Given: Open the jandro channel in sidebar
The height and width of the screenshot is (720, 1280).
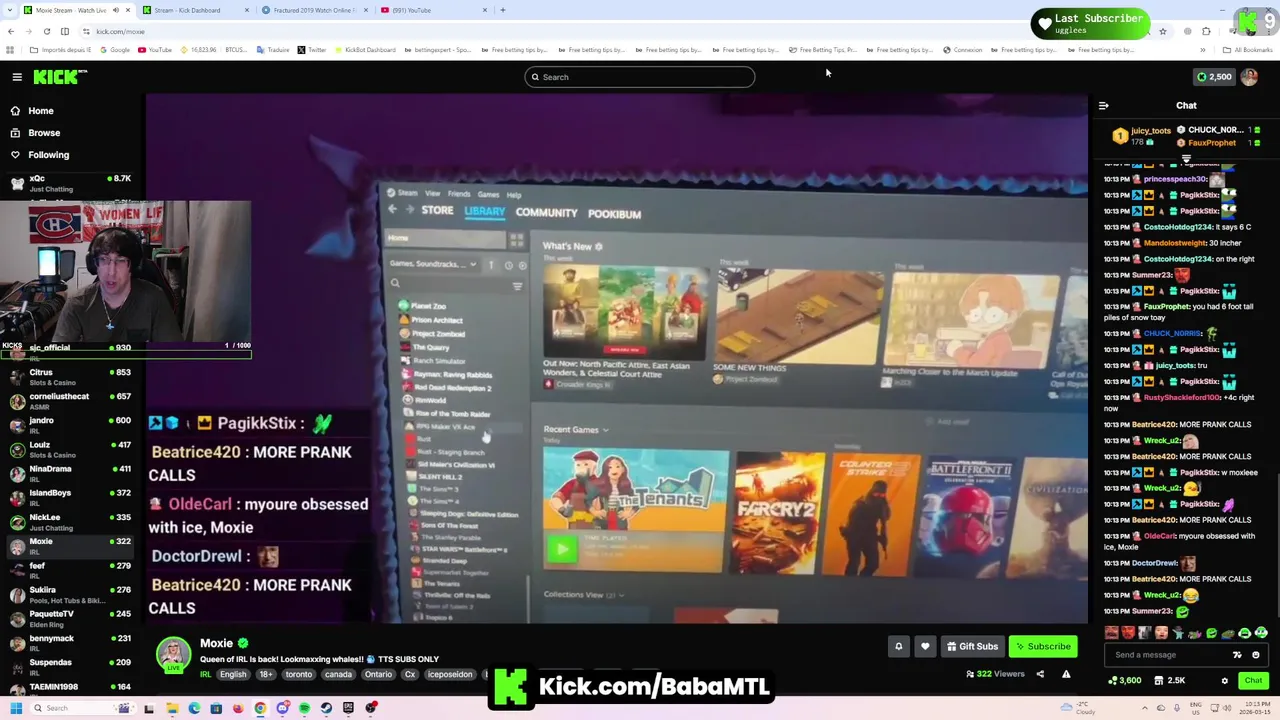Looking at the screenshot, I should pos(70,425).
